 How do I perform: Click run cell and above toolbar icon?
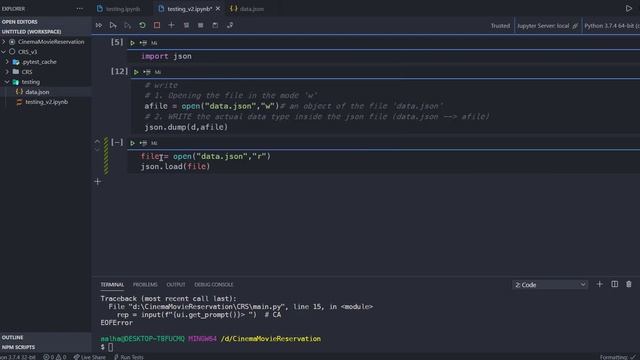click(x=113, y=25)
